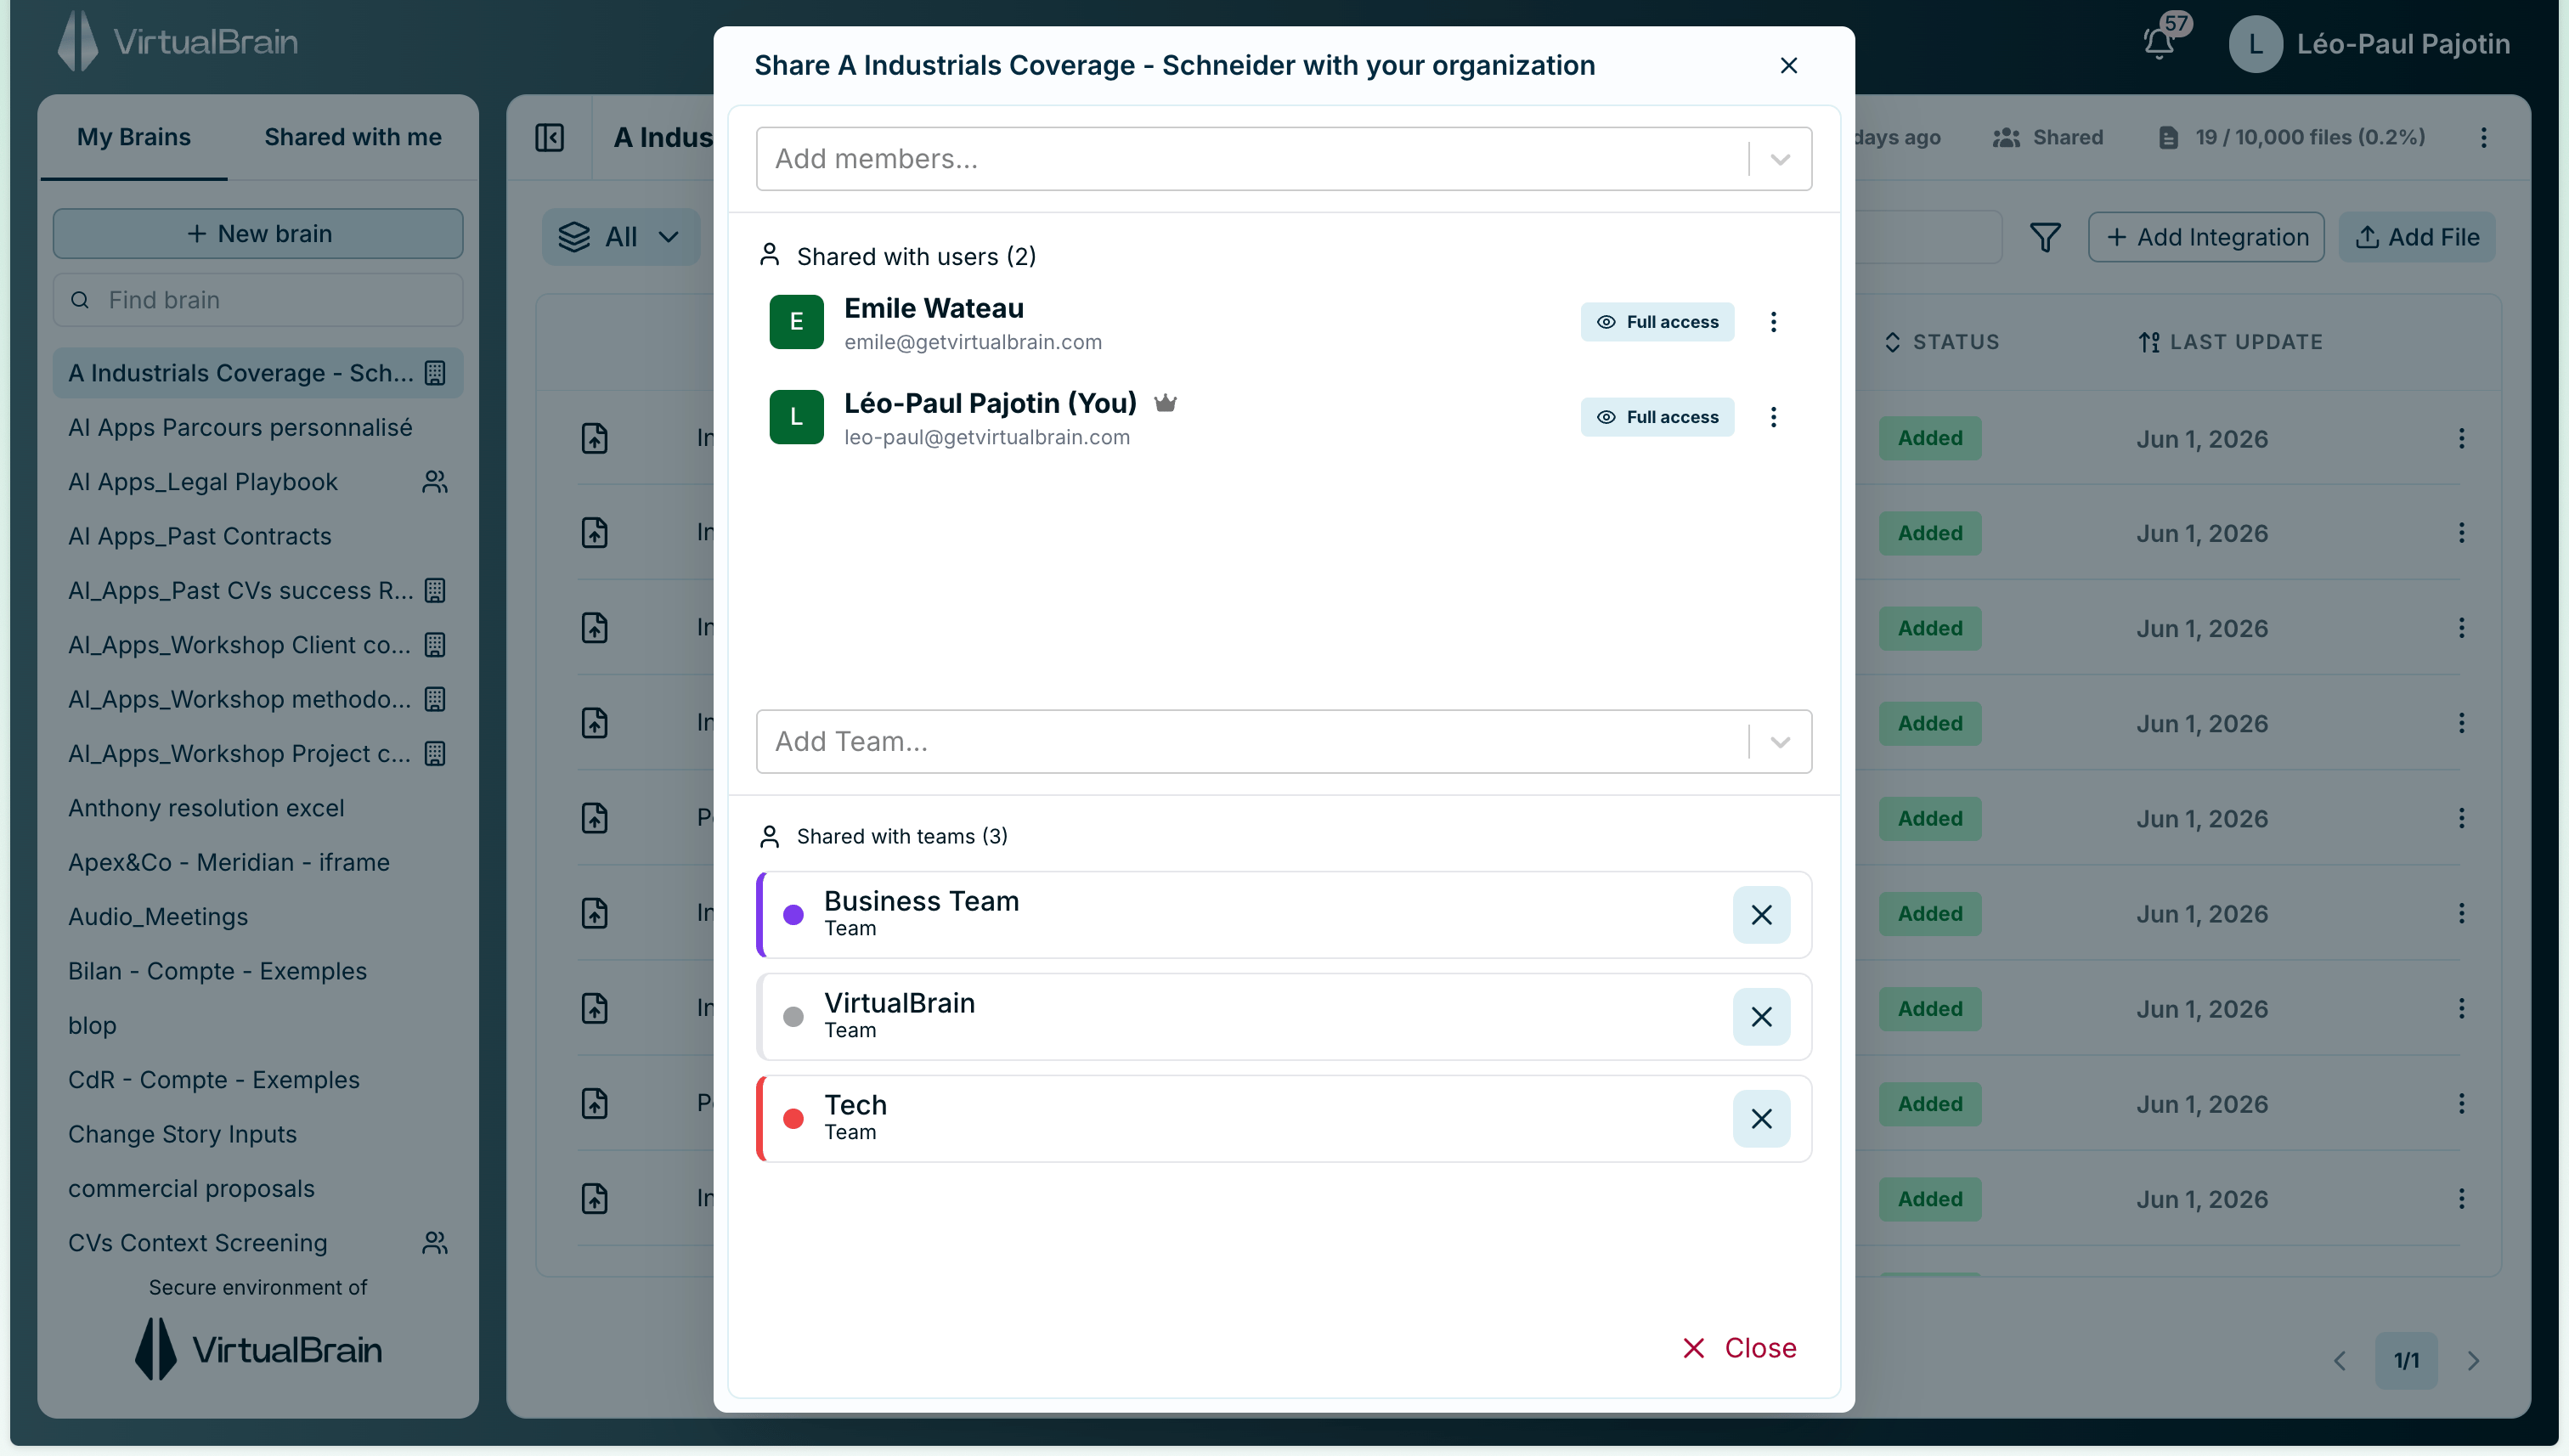Collapse the sidebar panel toggle icon
Viewport: 2569px width, 1456px height.
pos(550,137)
